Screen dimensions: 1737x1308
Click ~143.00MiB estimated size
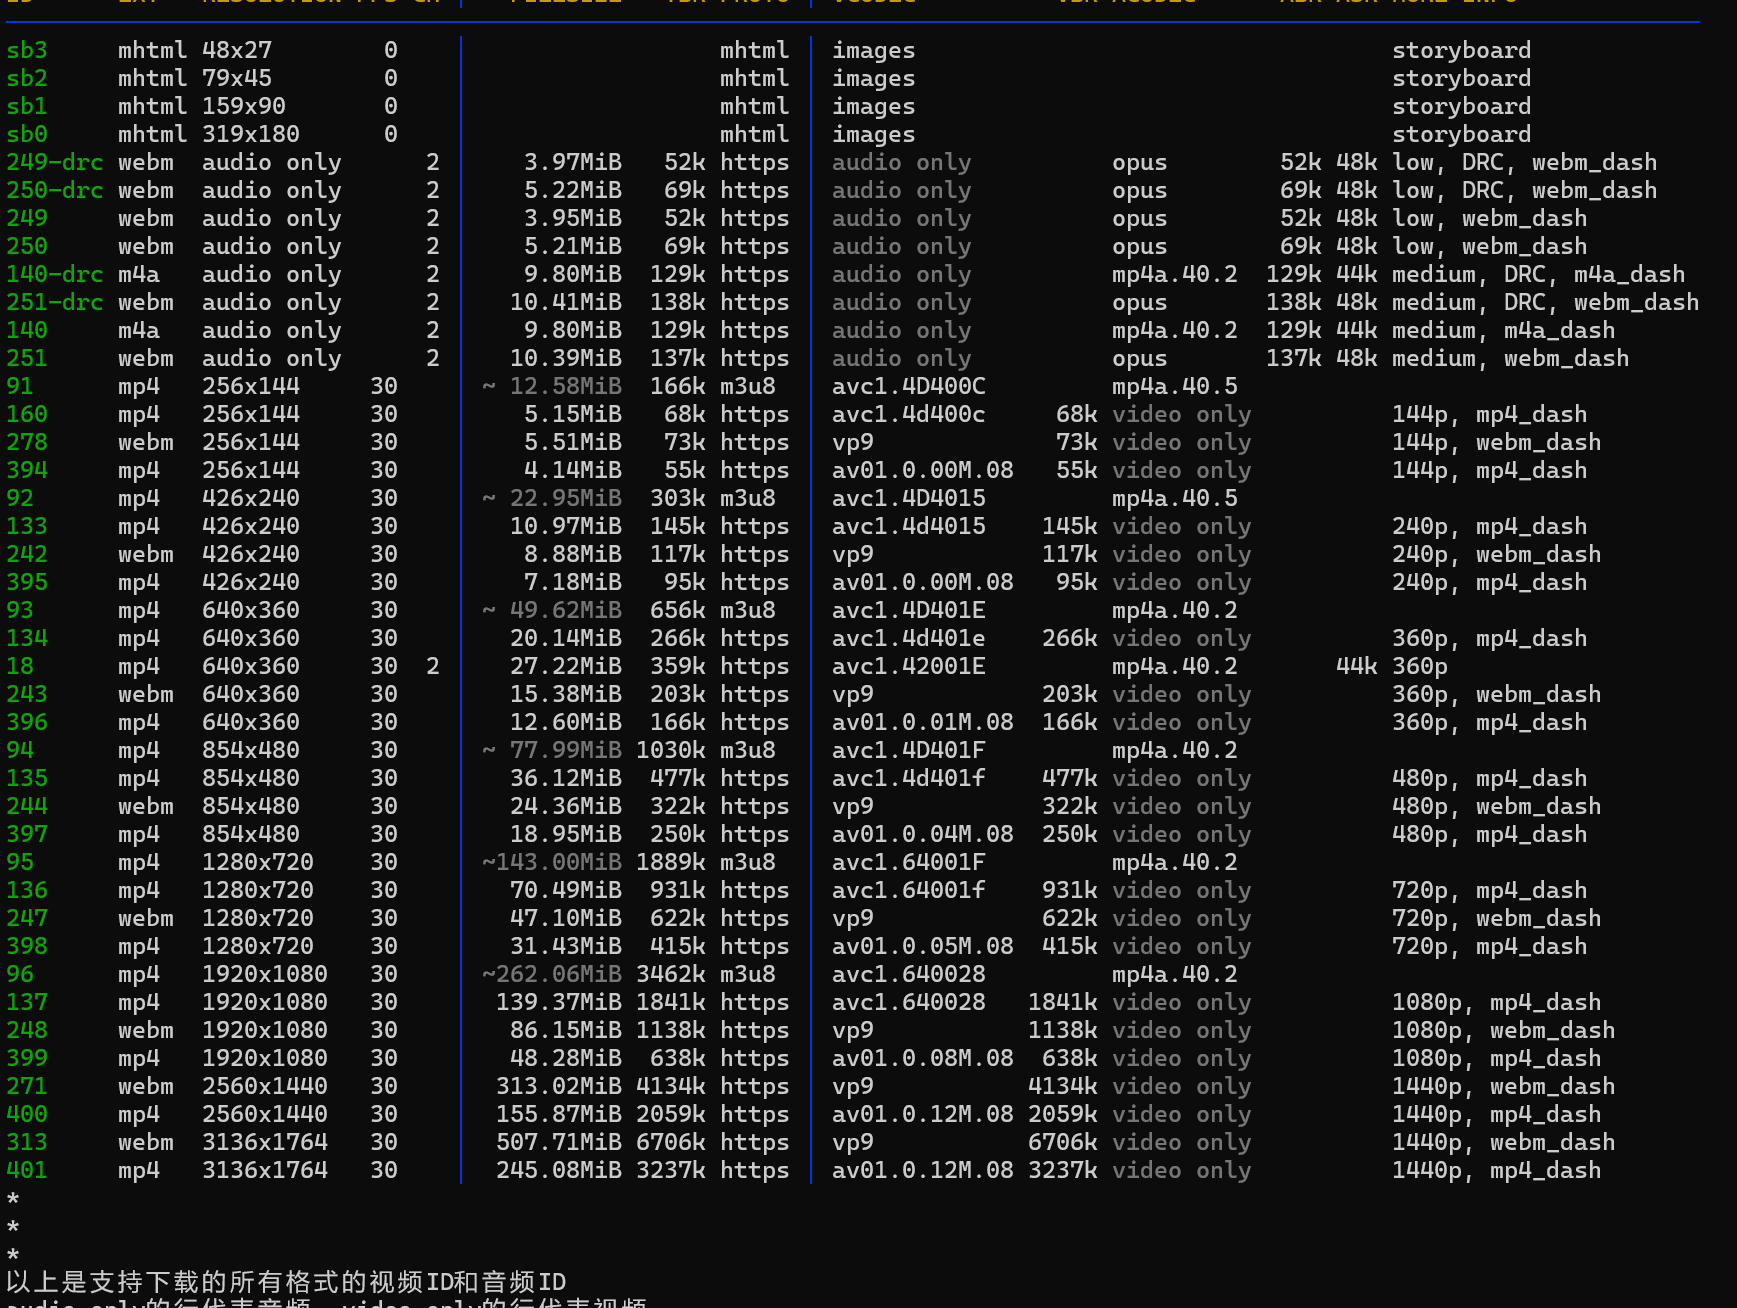point(552,862)
